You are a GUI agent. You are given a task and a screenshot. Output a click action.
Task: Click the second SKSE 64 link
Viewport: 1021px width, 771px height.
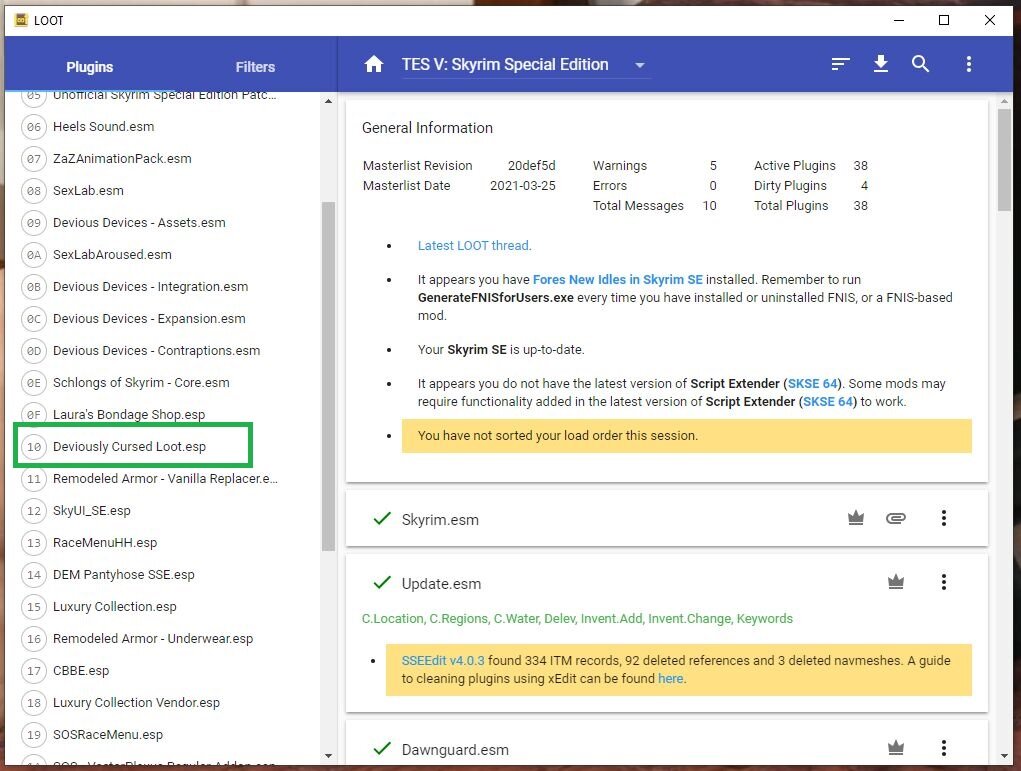click(x=828, y=402)
